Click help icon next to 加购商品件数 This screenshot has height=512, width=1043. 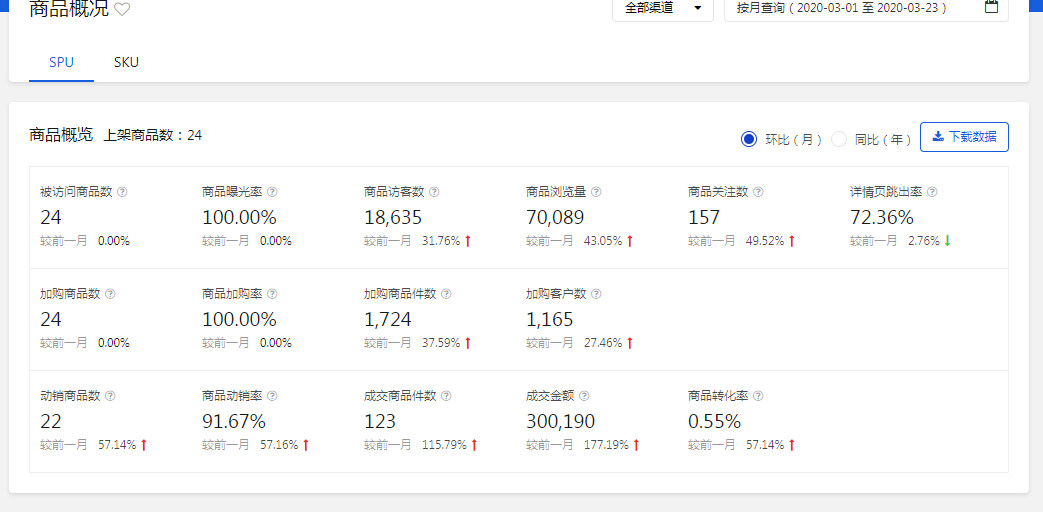click(x=446, y=294)
